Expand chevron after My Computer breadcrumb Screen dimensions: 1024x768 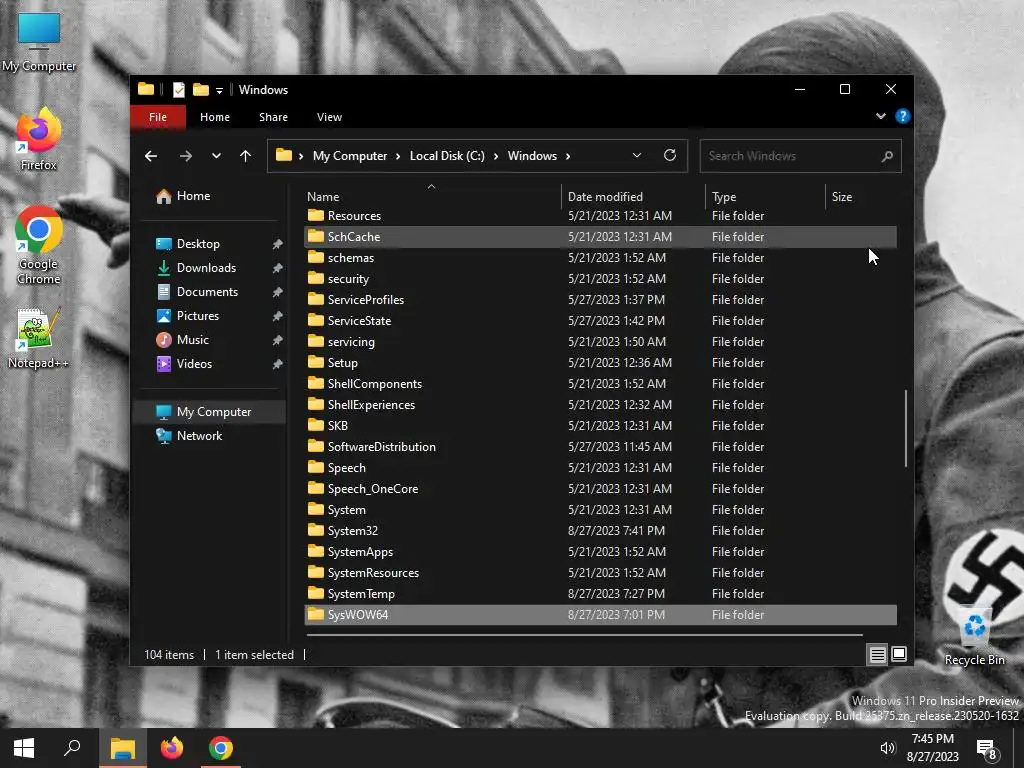[398, 156]
